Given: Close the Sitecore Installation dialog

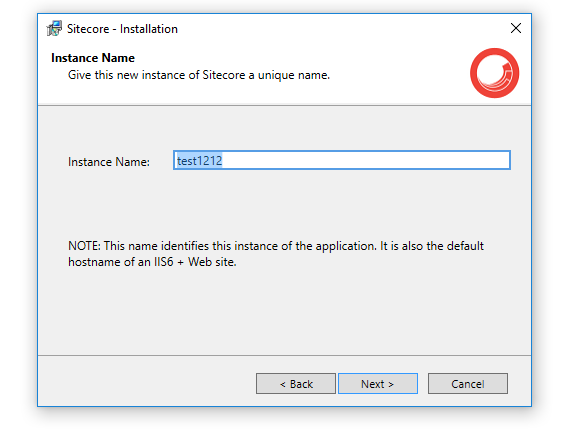Looking at the screenshot, I should click(x=516, y=28).
